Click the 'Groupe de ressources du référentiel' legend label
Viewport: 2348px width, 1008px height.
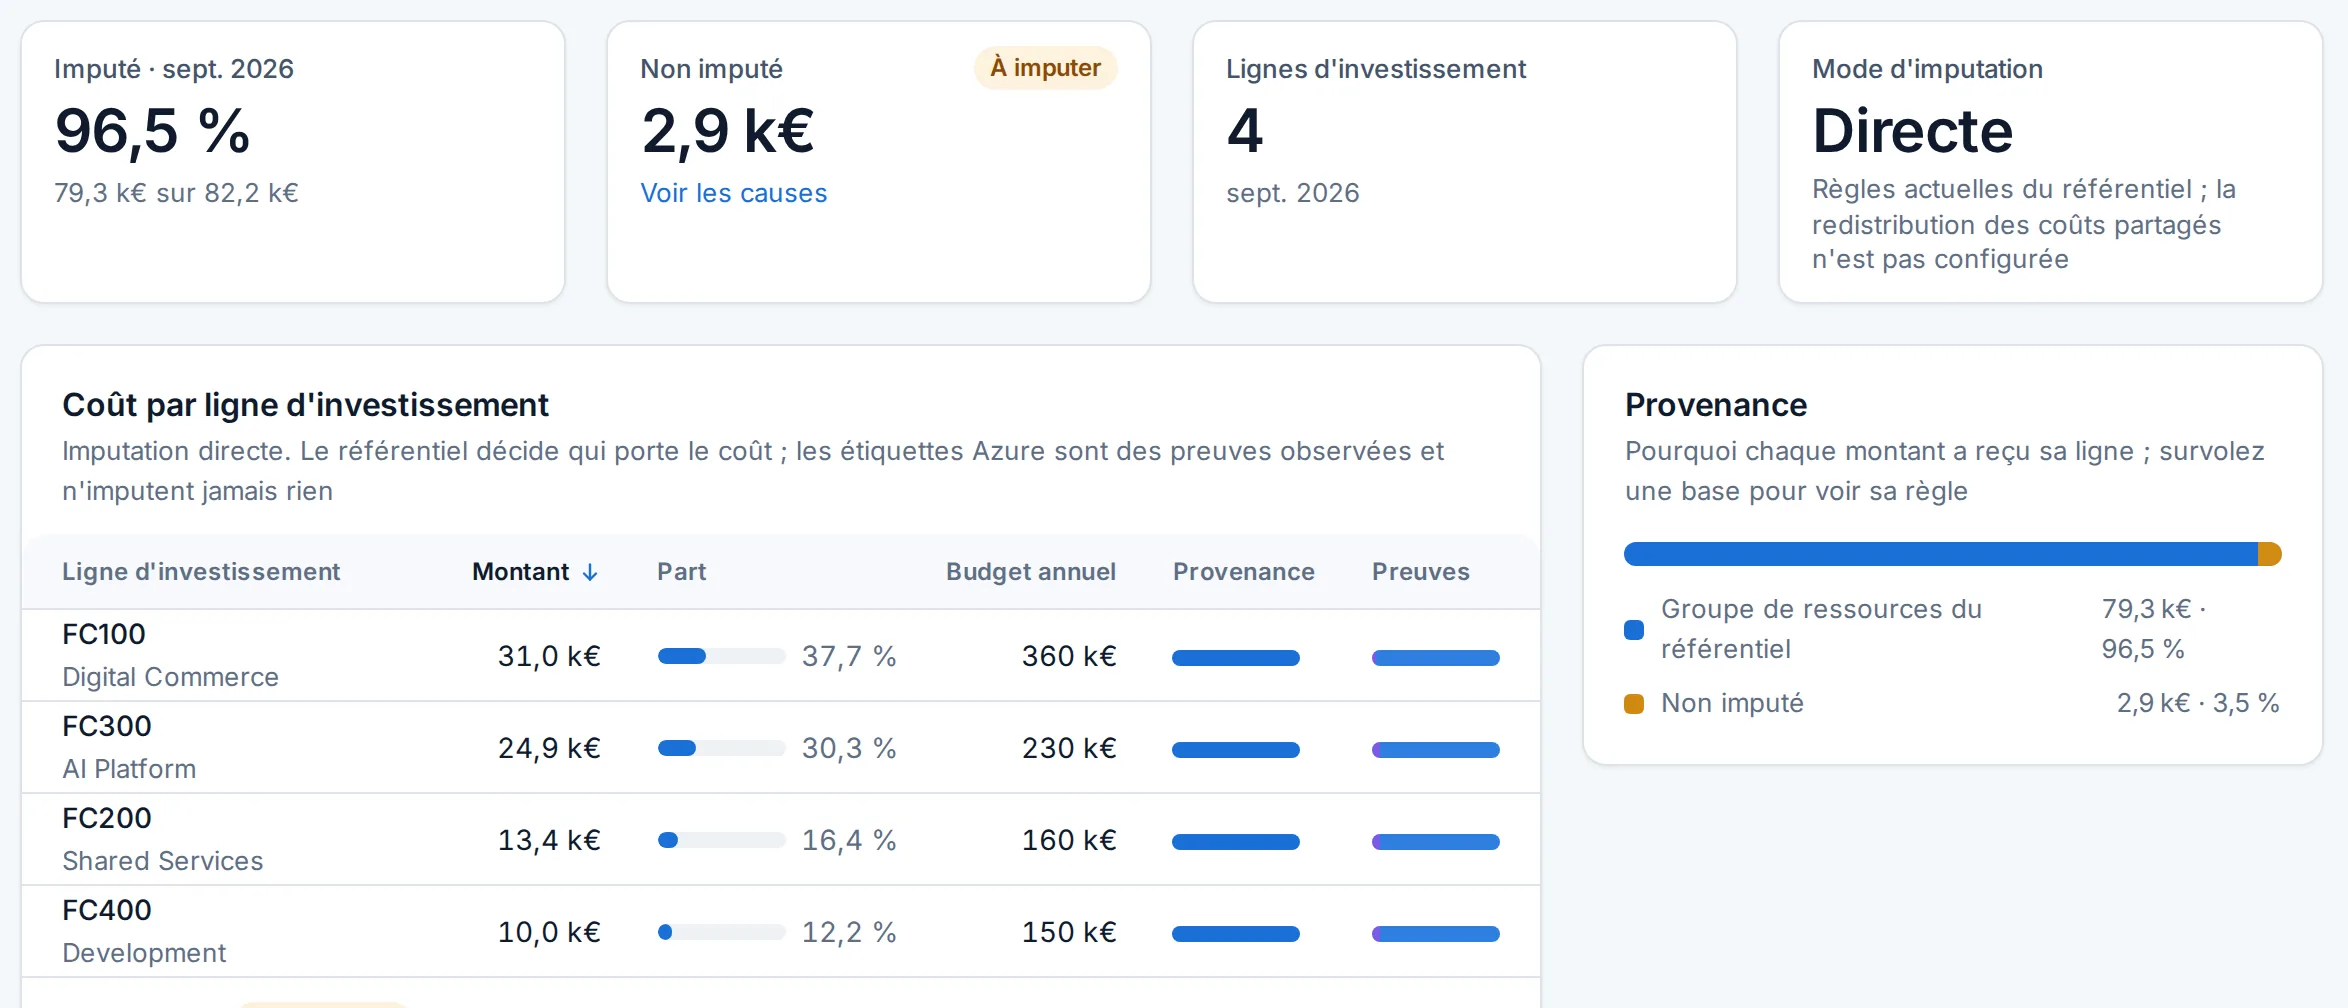coord(1821,629)
